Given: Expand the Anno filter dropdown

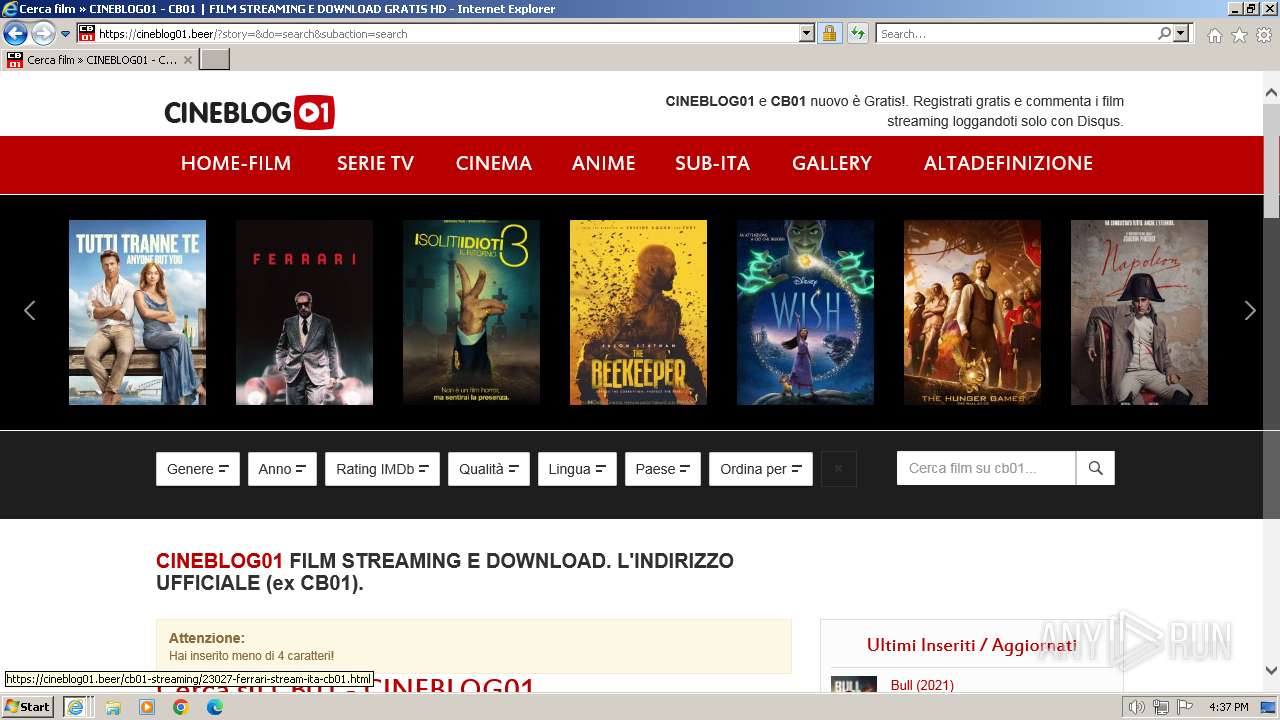Looking at the screenshot, I should pyautogui.click(x=282, y=469).
